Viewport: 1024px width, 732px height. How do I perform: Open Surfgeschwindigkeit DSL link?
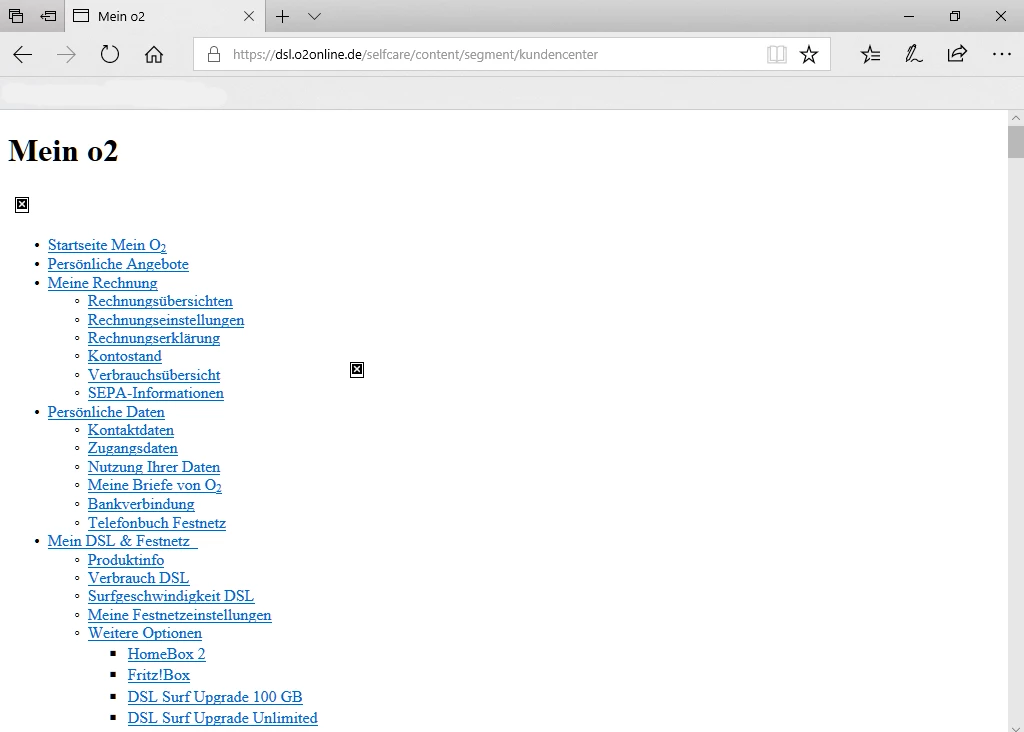coord(170,596)
